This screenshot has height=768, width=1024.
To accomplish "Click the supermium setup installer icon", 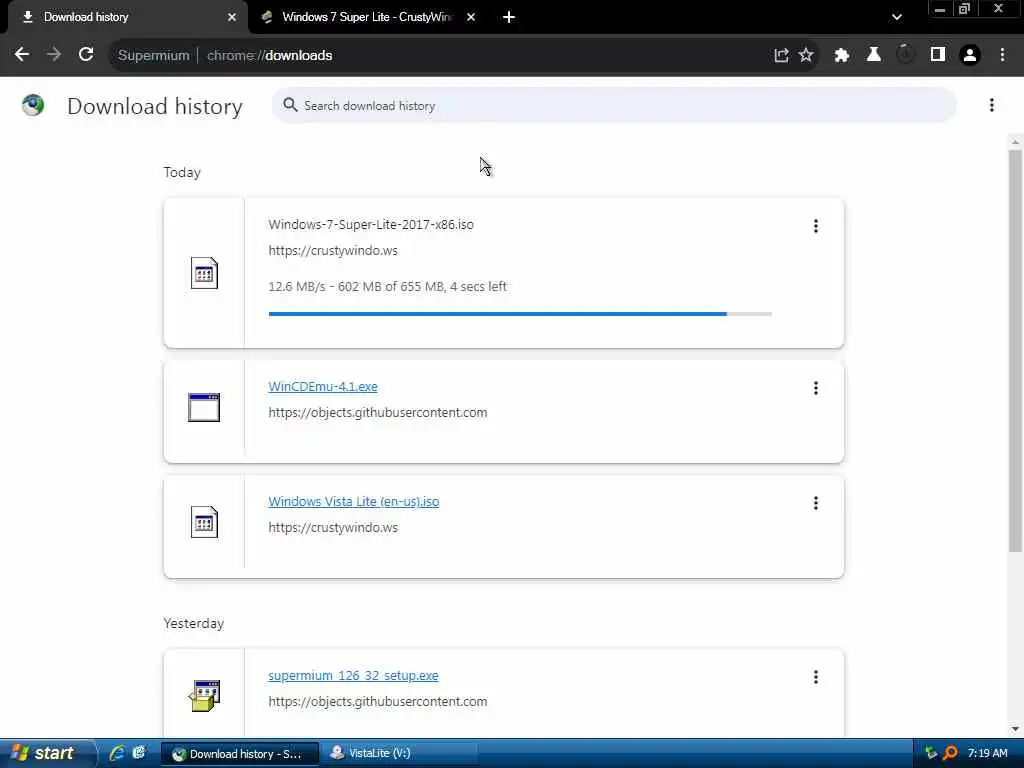I will pos(204,695).
